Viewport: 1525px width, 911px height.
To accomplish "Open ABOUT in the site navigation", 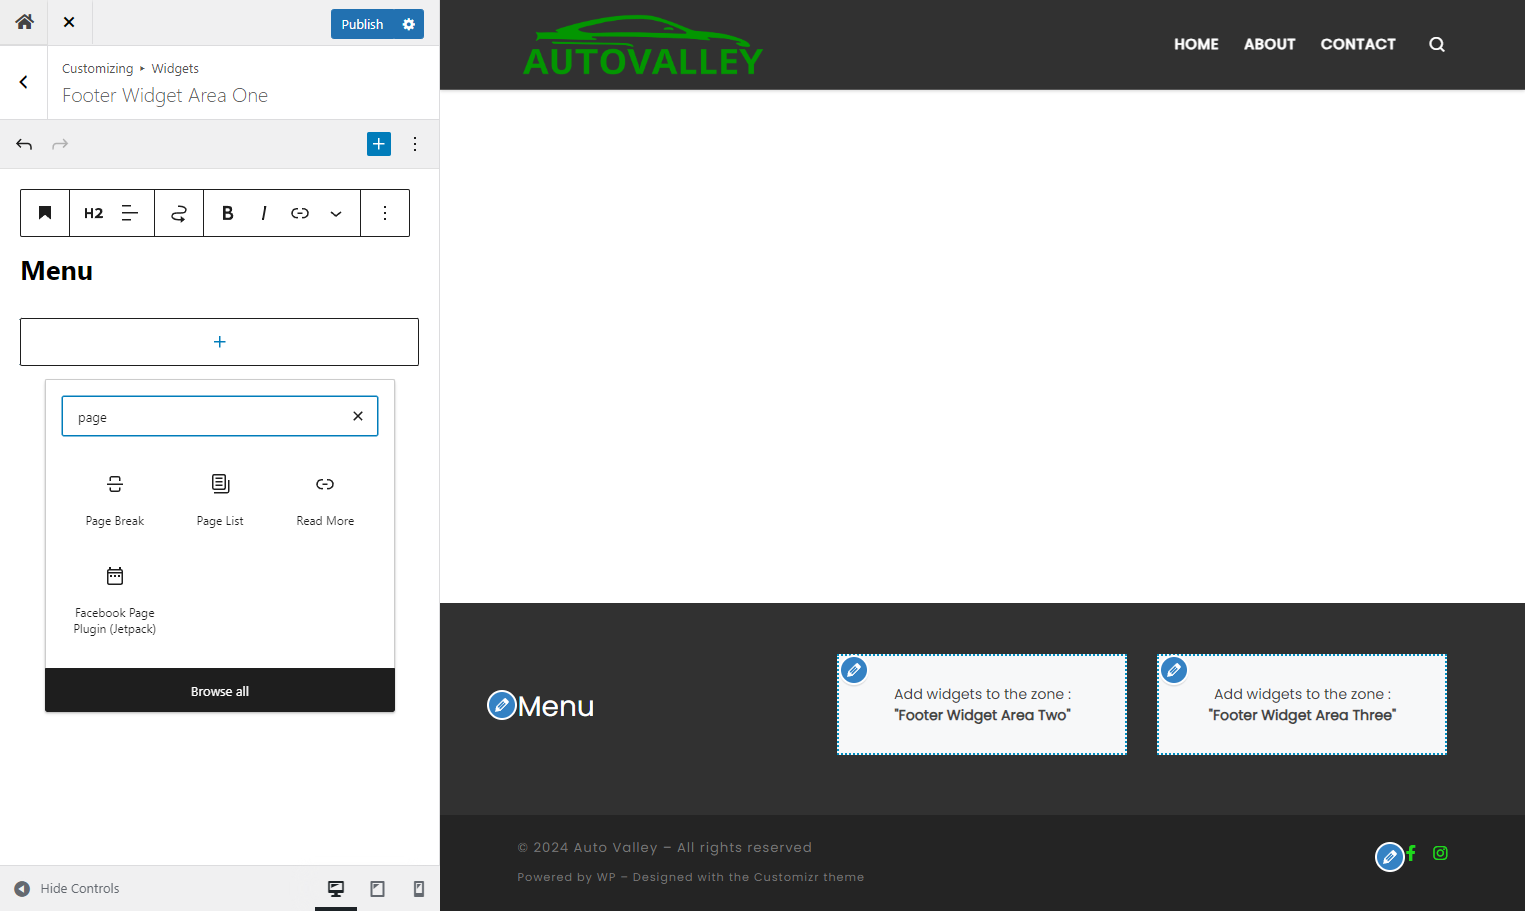I will [1270, 44].
